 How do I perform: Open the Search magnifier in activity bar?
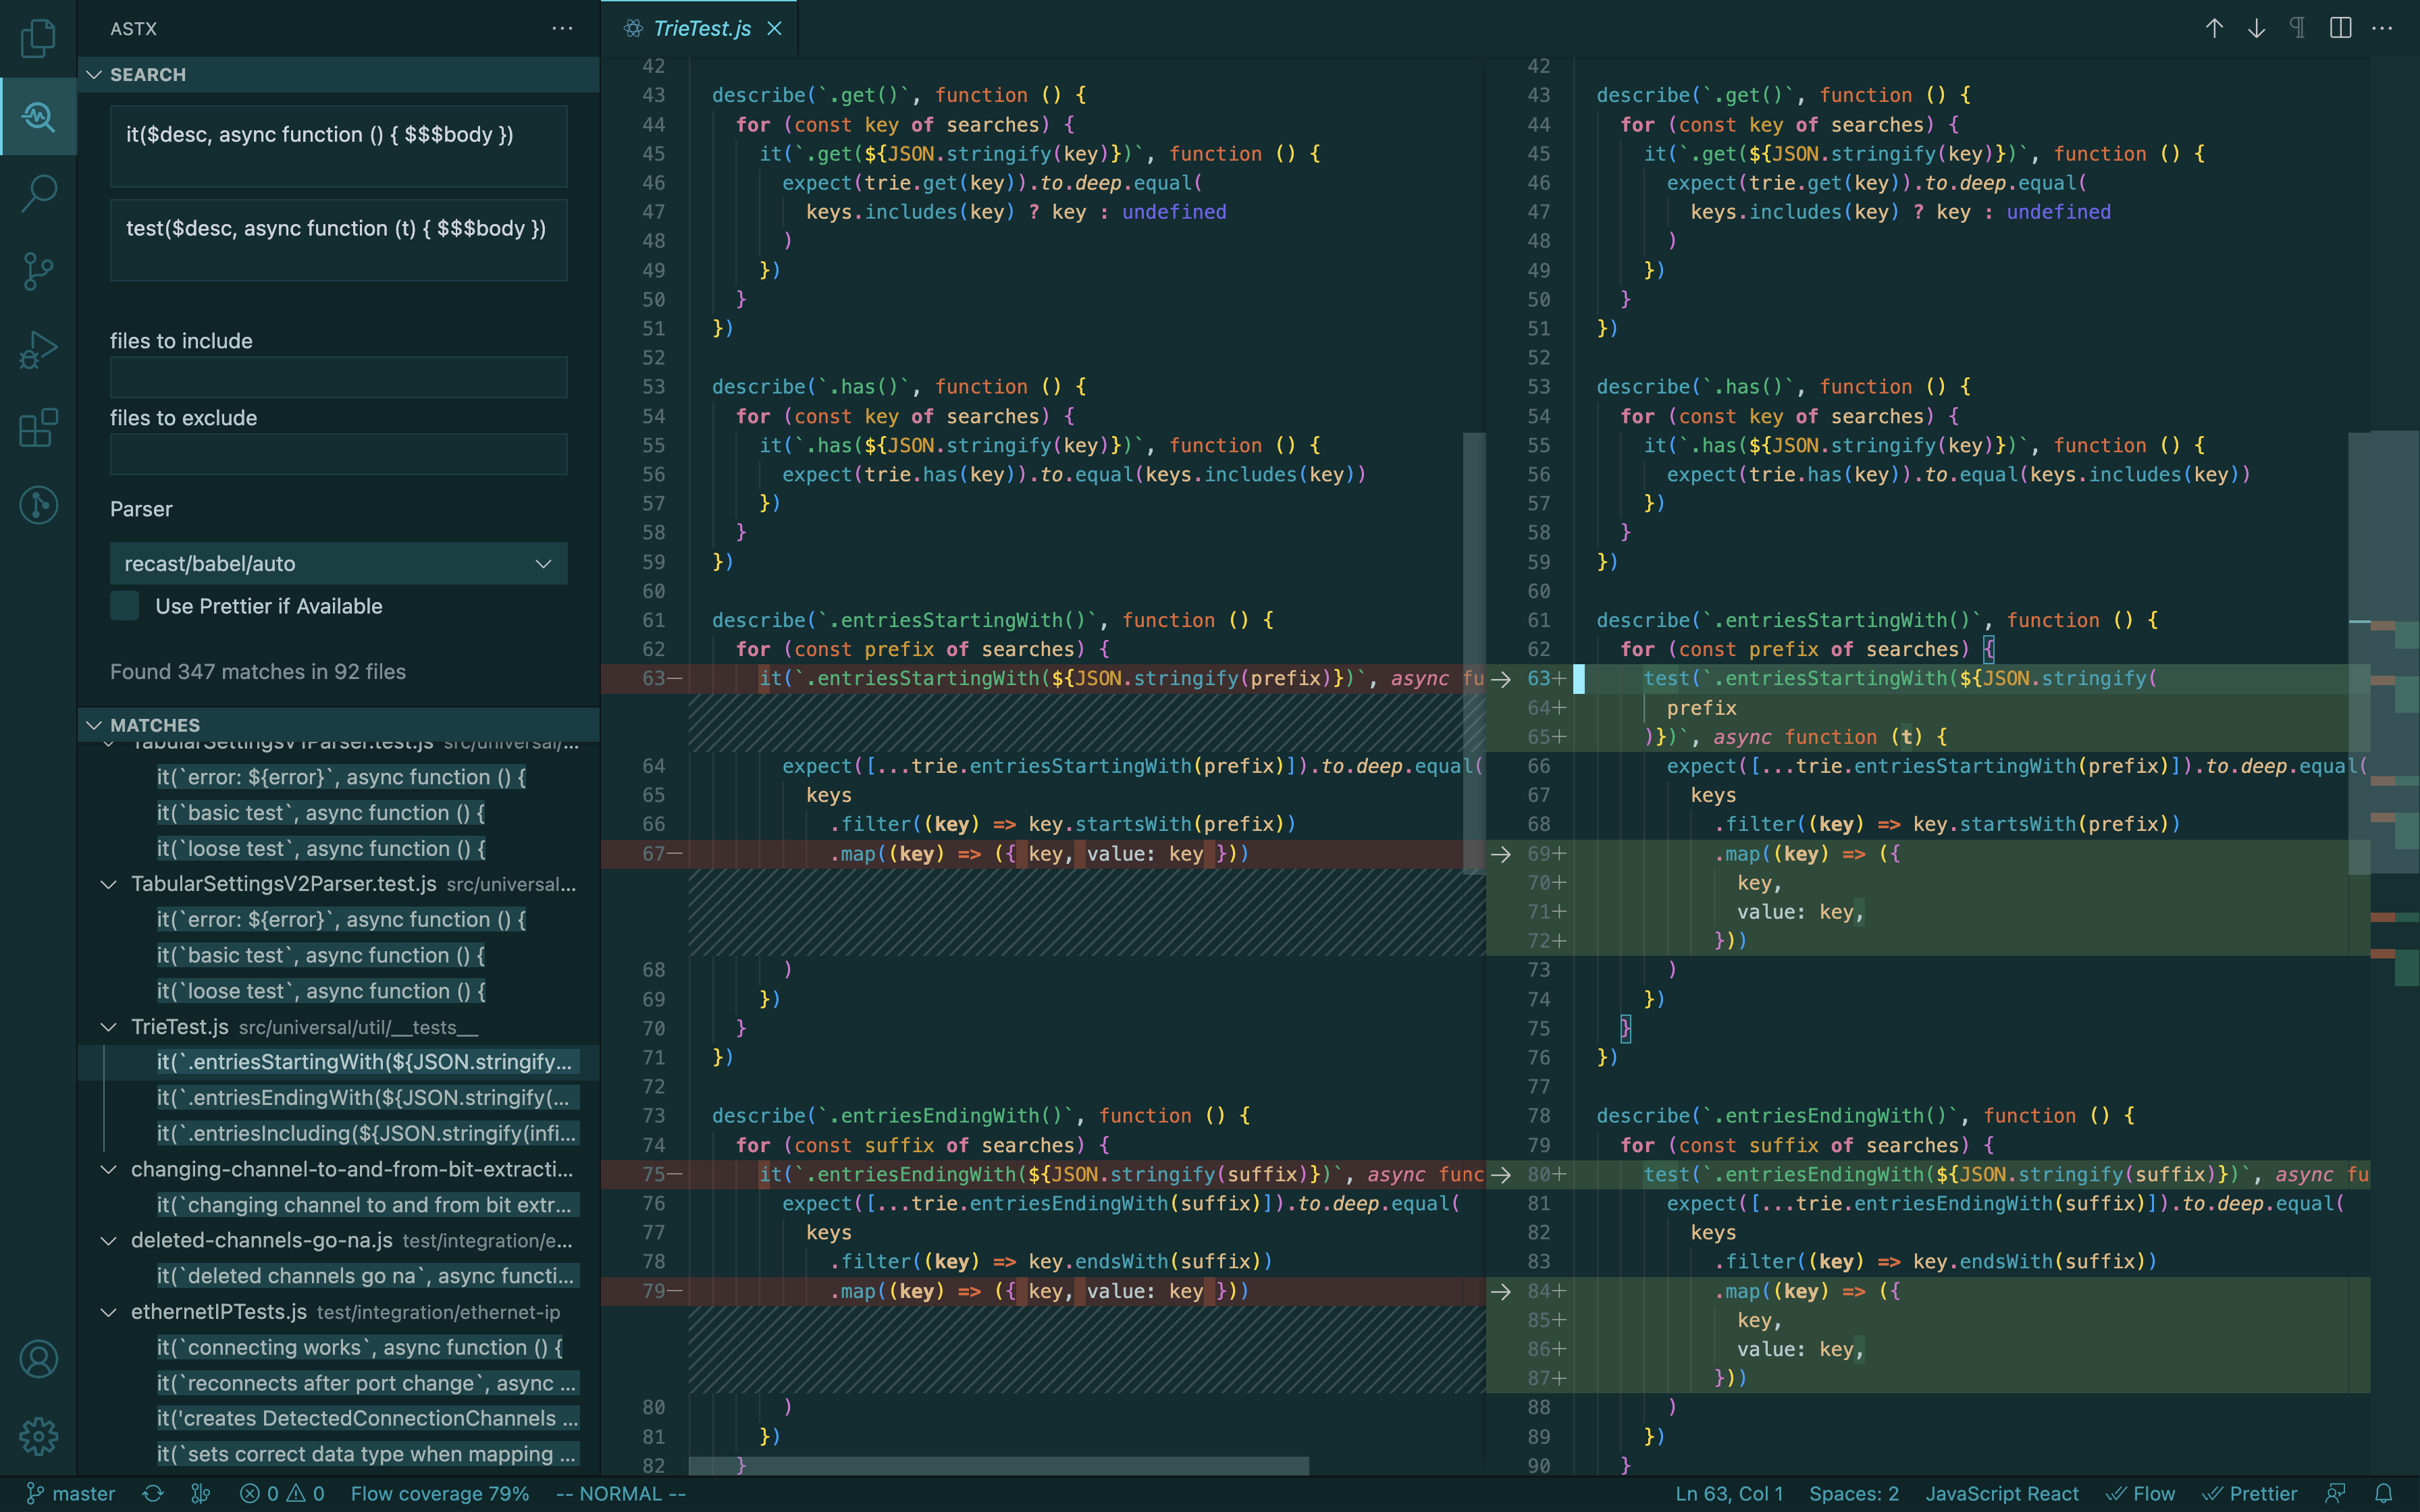click(38, 193)
